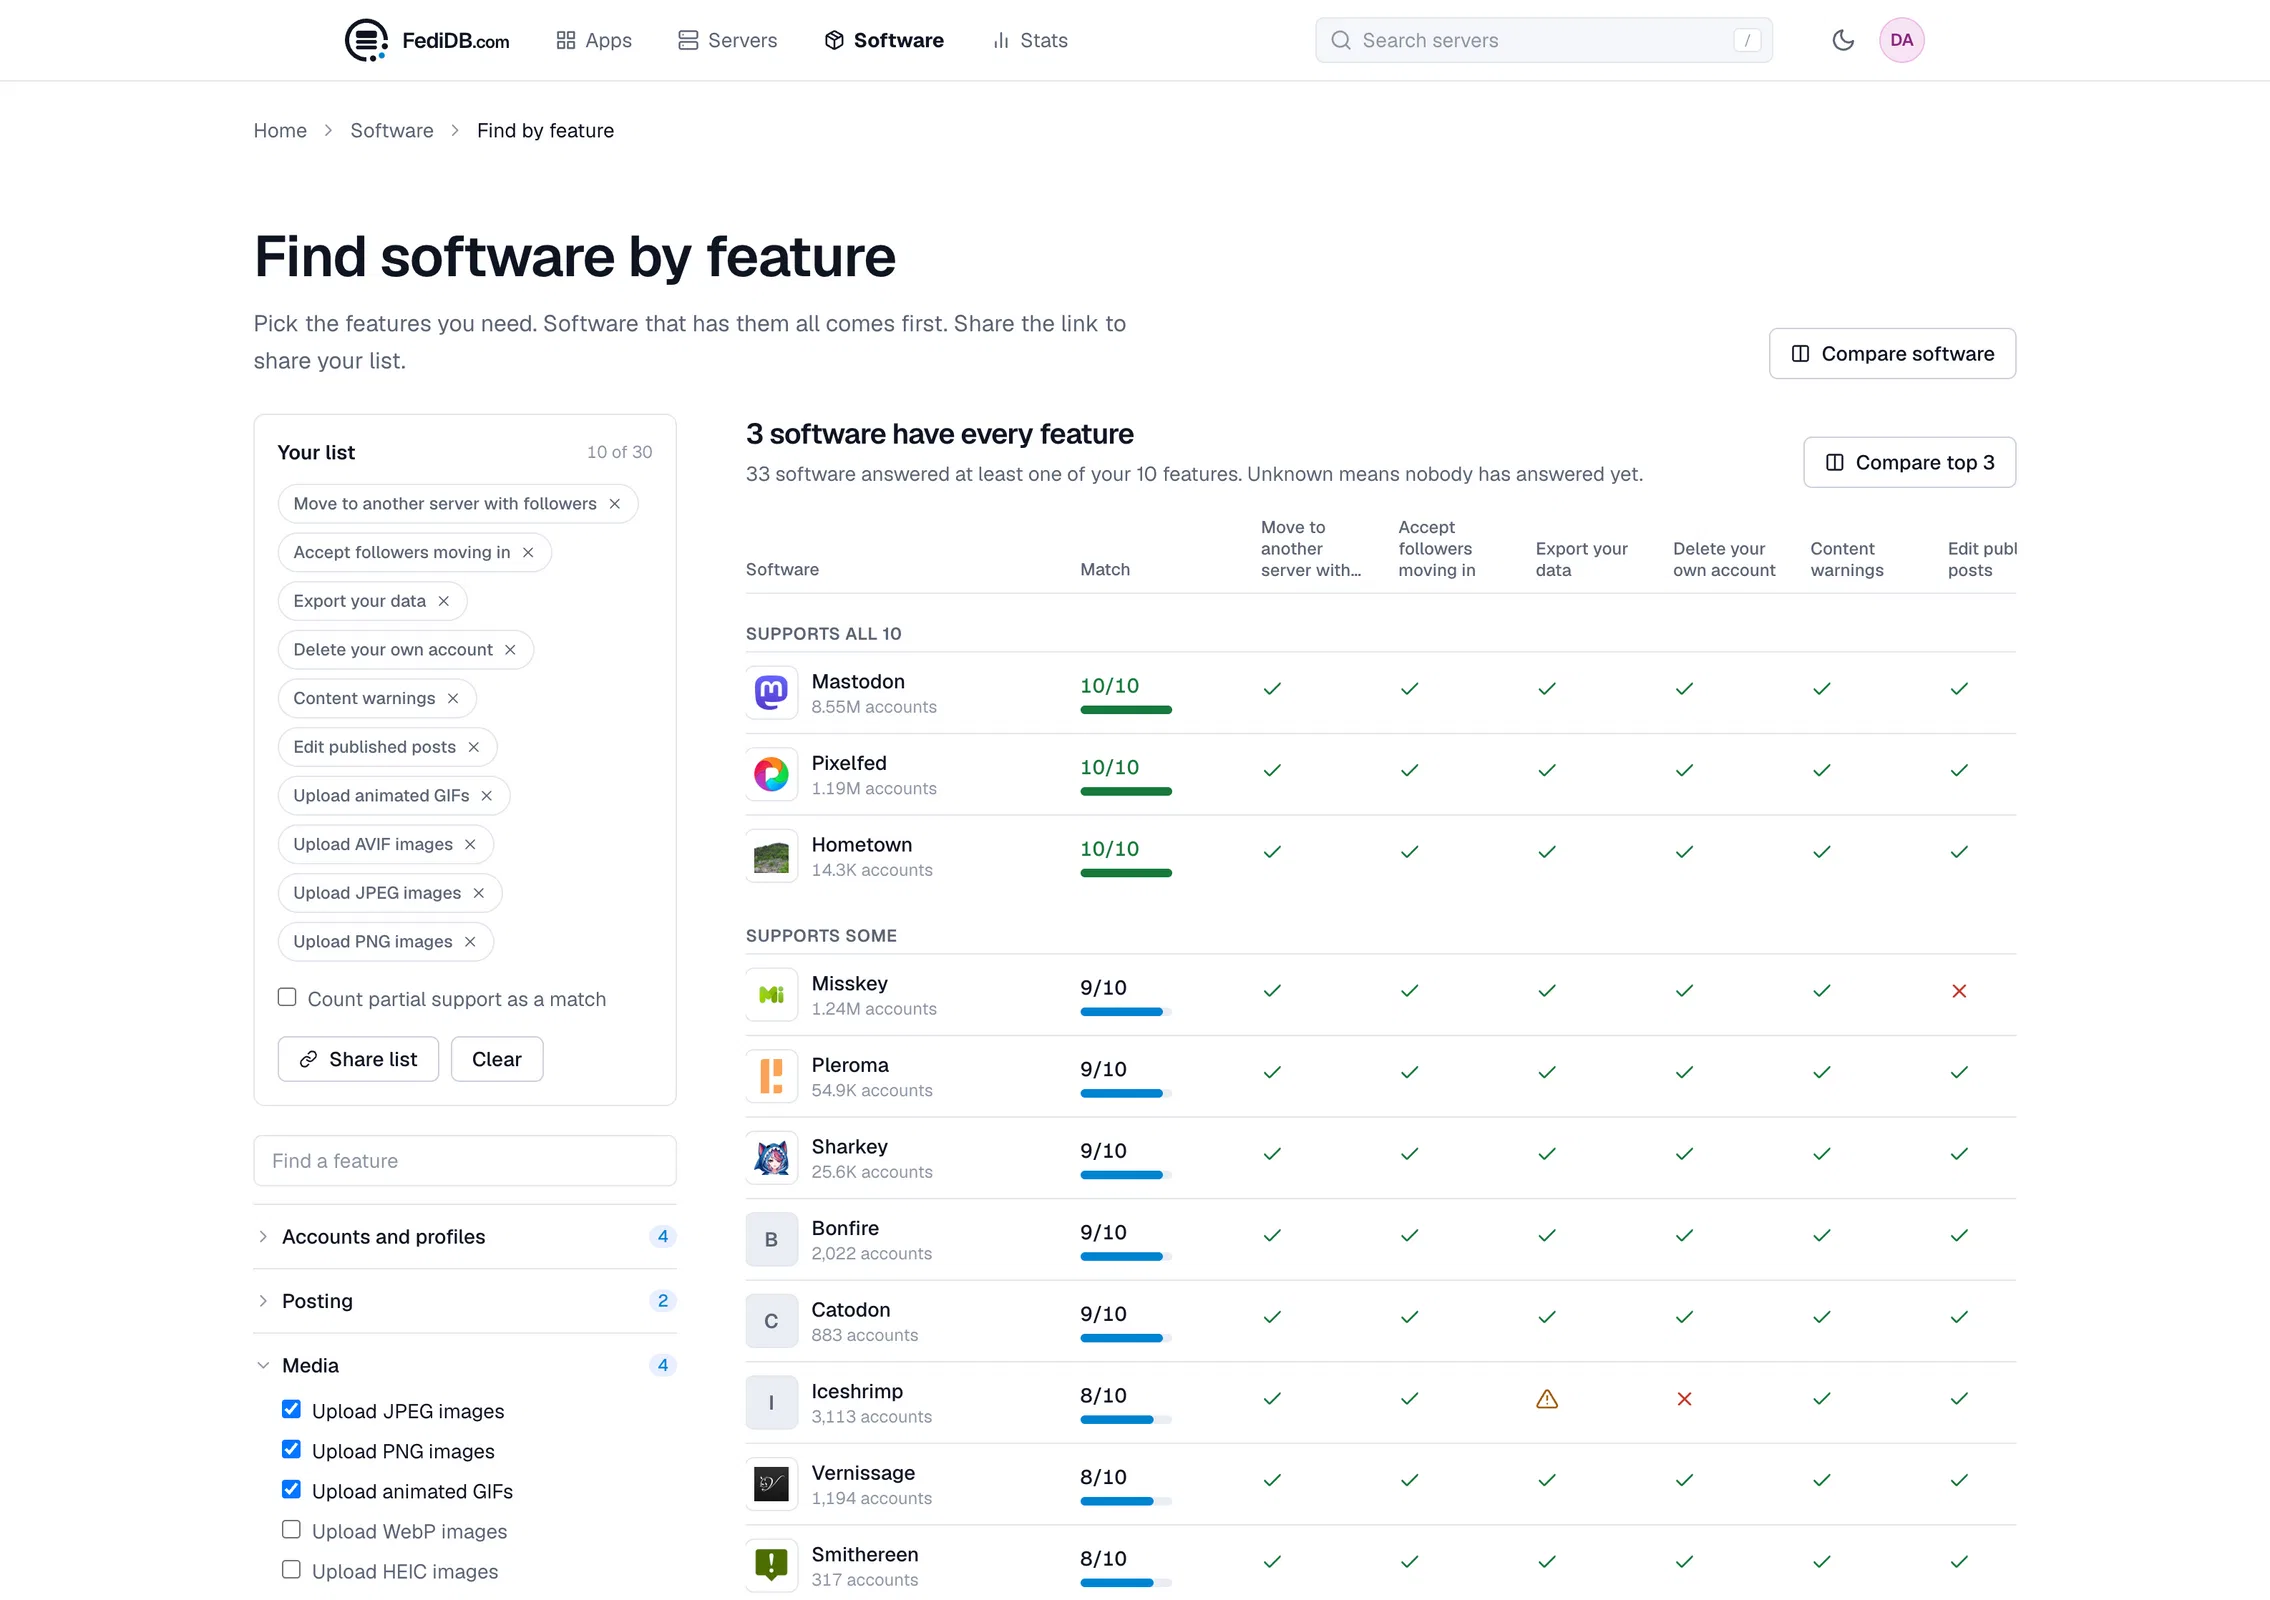Click the Sharkey logo icon
Viewport: 2270px width, 1600px height.
[x=771, y=1158]
